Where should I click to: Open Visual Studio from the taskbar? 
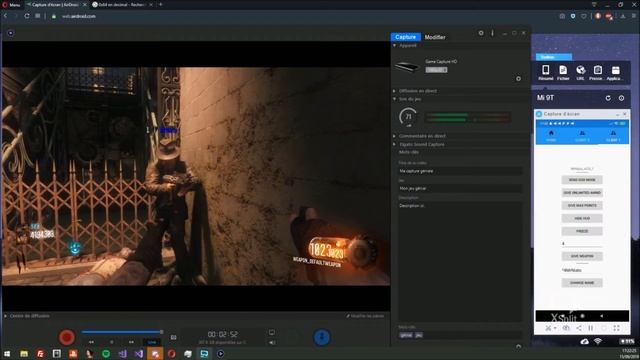click(138, 354)
